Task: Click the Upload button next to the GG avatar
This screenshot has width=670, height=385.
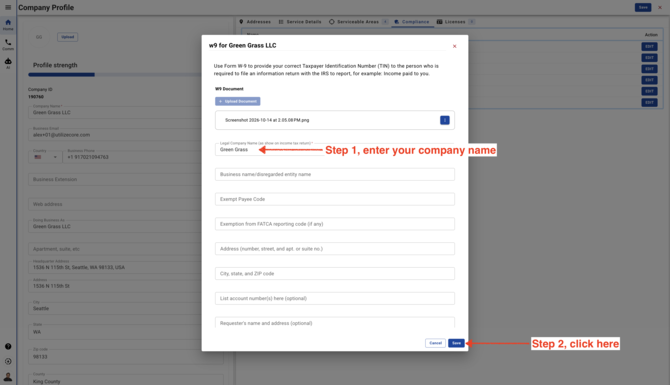Action: click(68, 37)
